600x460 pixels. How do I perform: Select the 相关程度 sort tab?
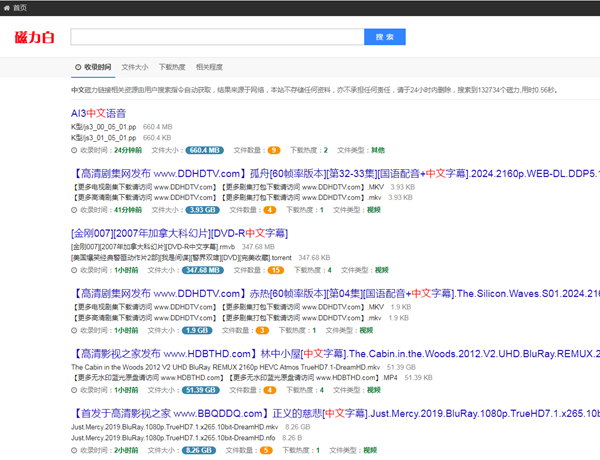[209, 67]
